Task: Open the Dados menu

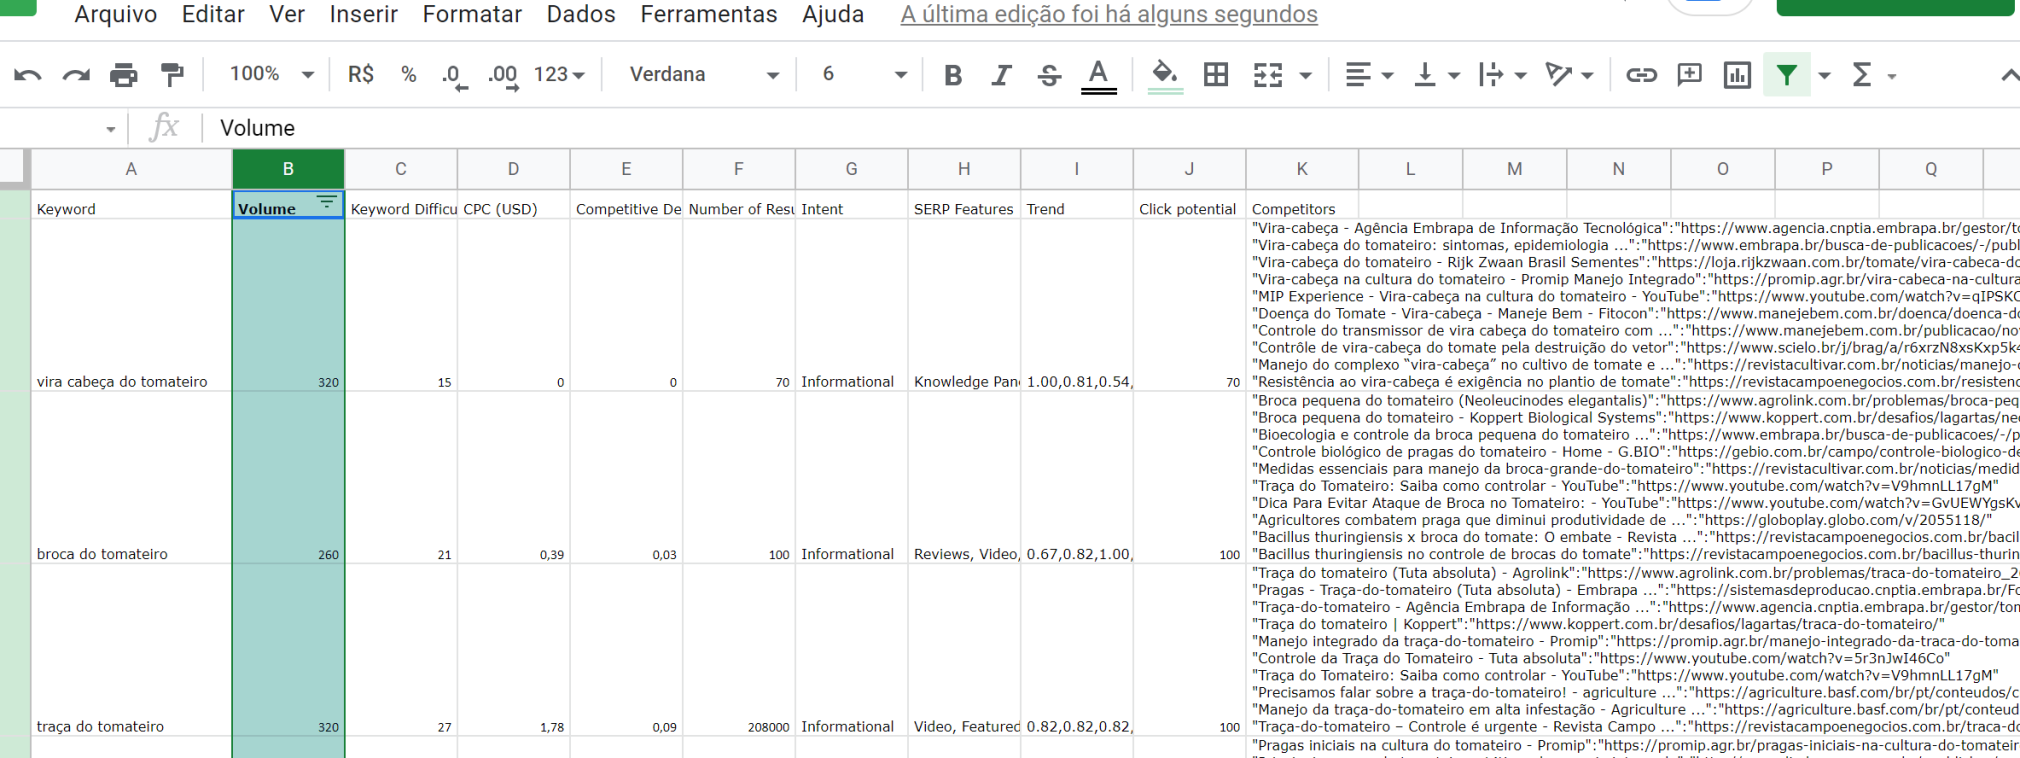Action: point(581,15)
